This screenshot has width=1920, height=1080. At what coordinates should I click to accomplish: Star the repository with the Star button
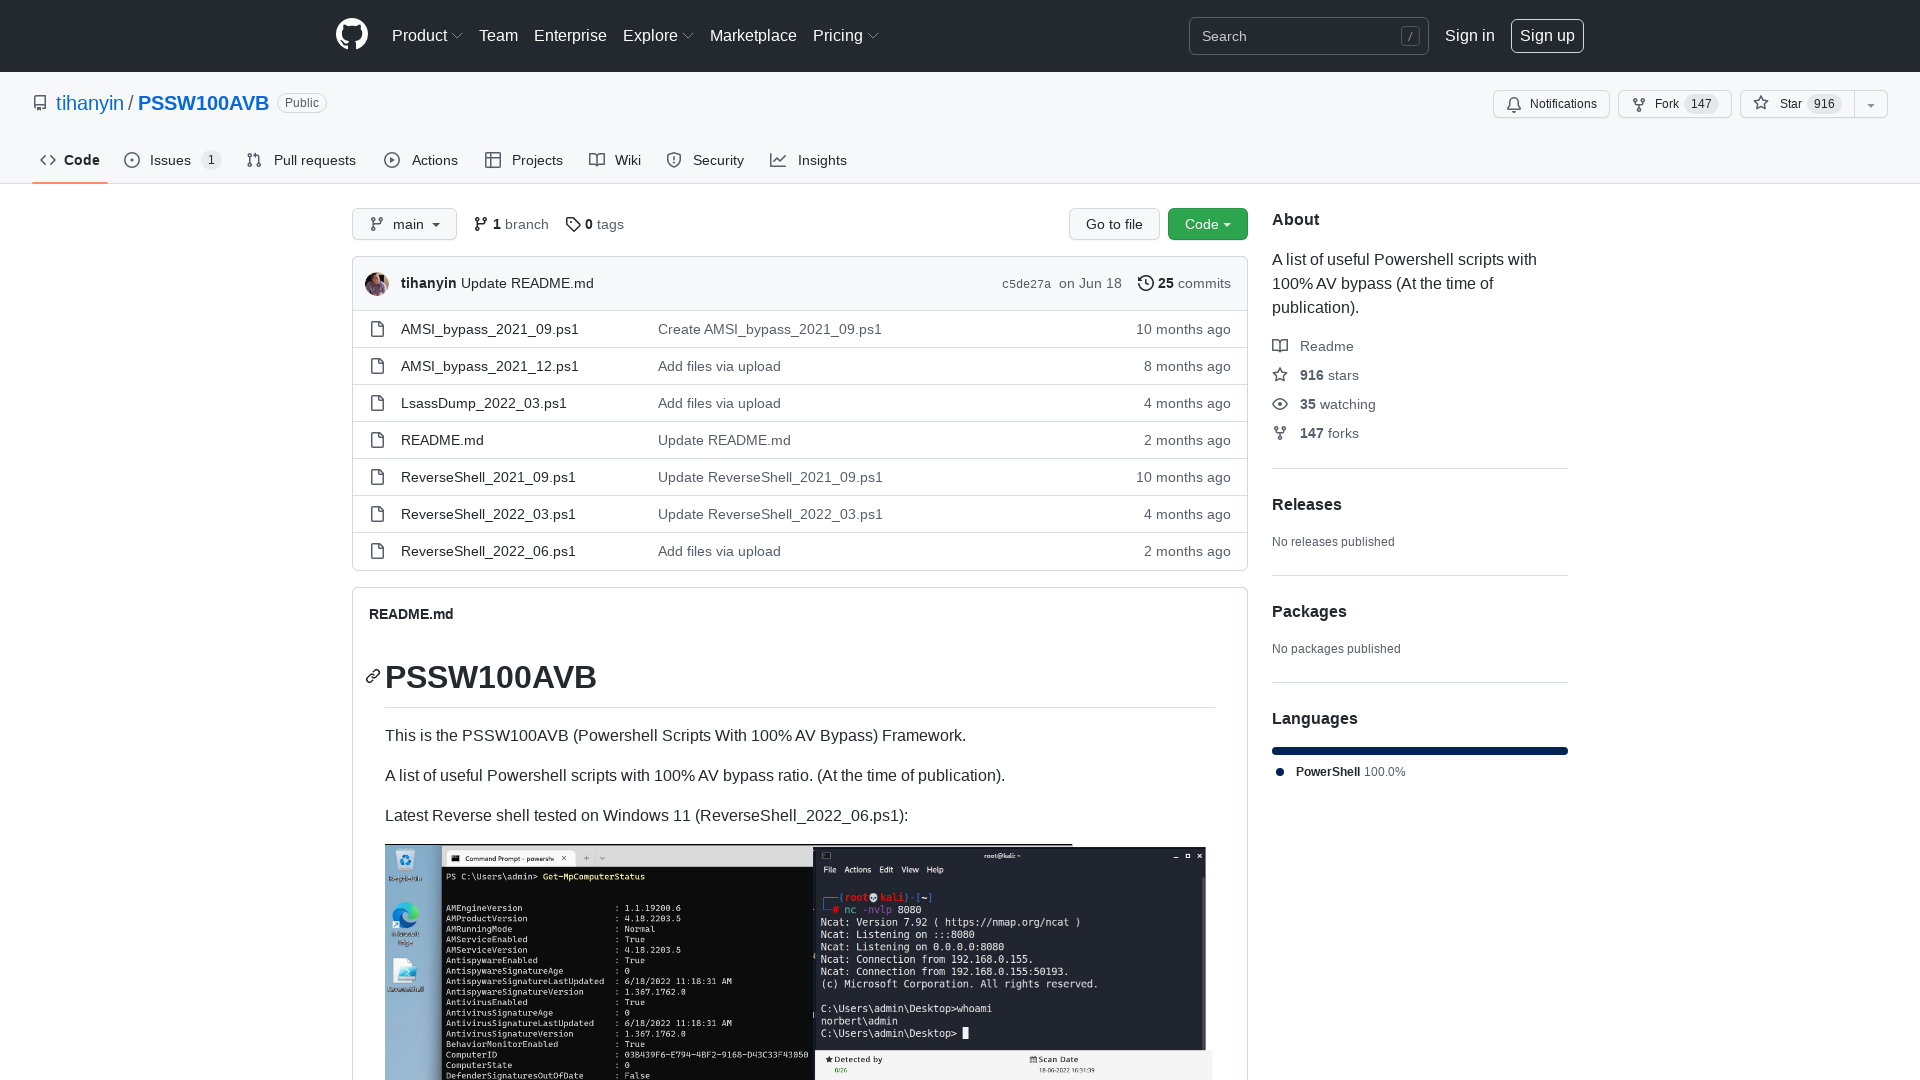point(1797,104)
